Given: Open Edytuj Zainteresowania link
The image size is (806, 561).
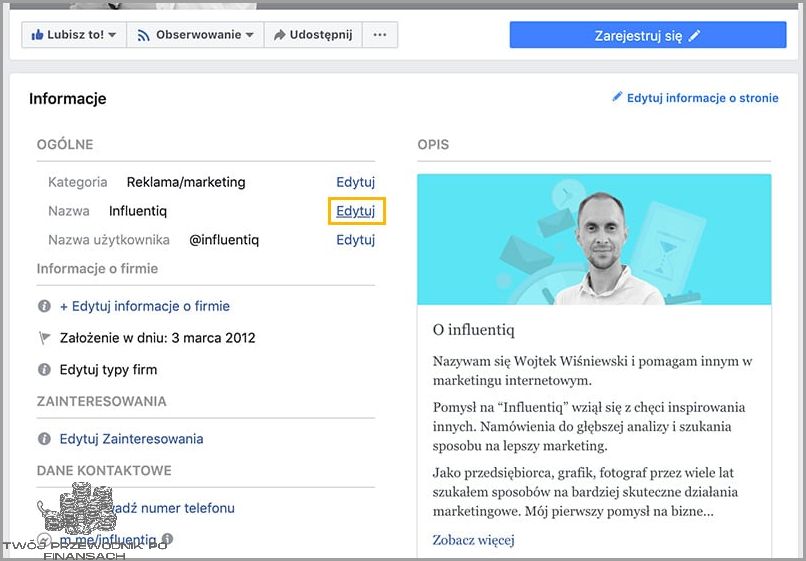Looking at the screenshot, I should 131,439.
